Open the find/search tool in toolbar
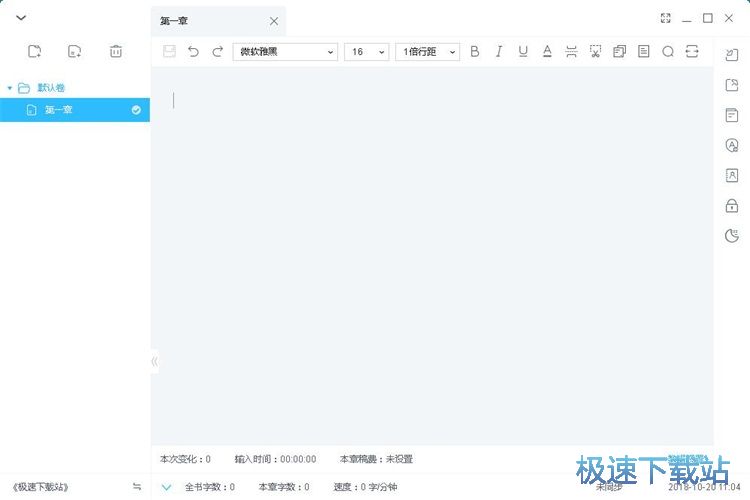This screenshot has height=500, width=750. coord(668,51)
